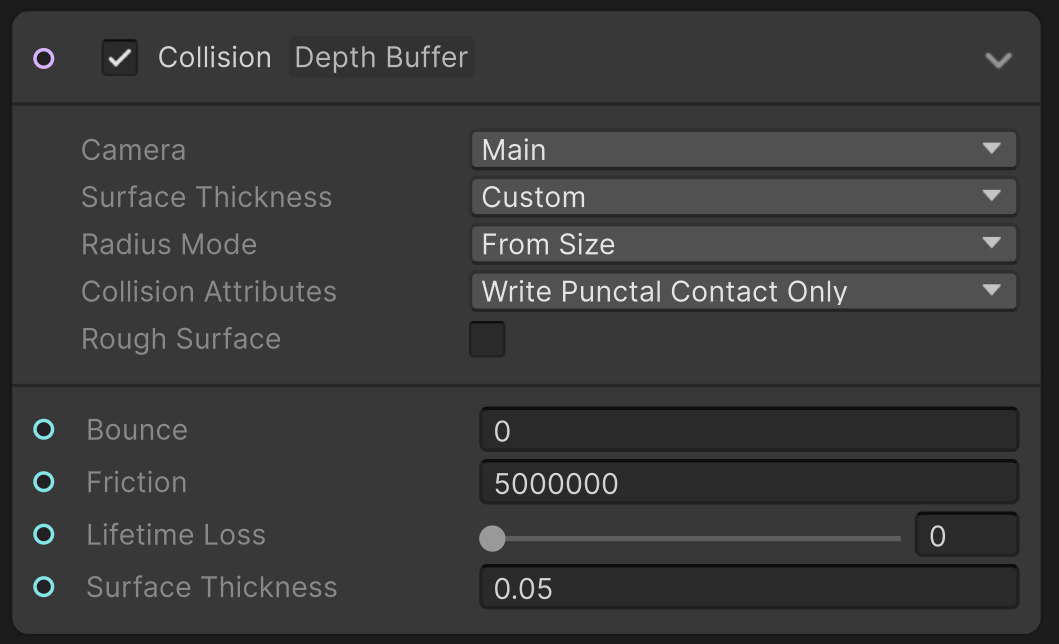
Task: Click the Rough Surface label
Action: (x=181, y=339)
